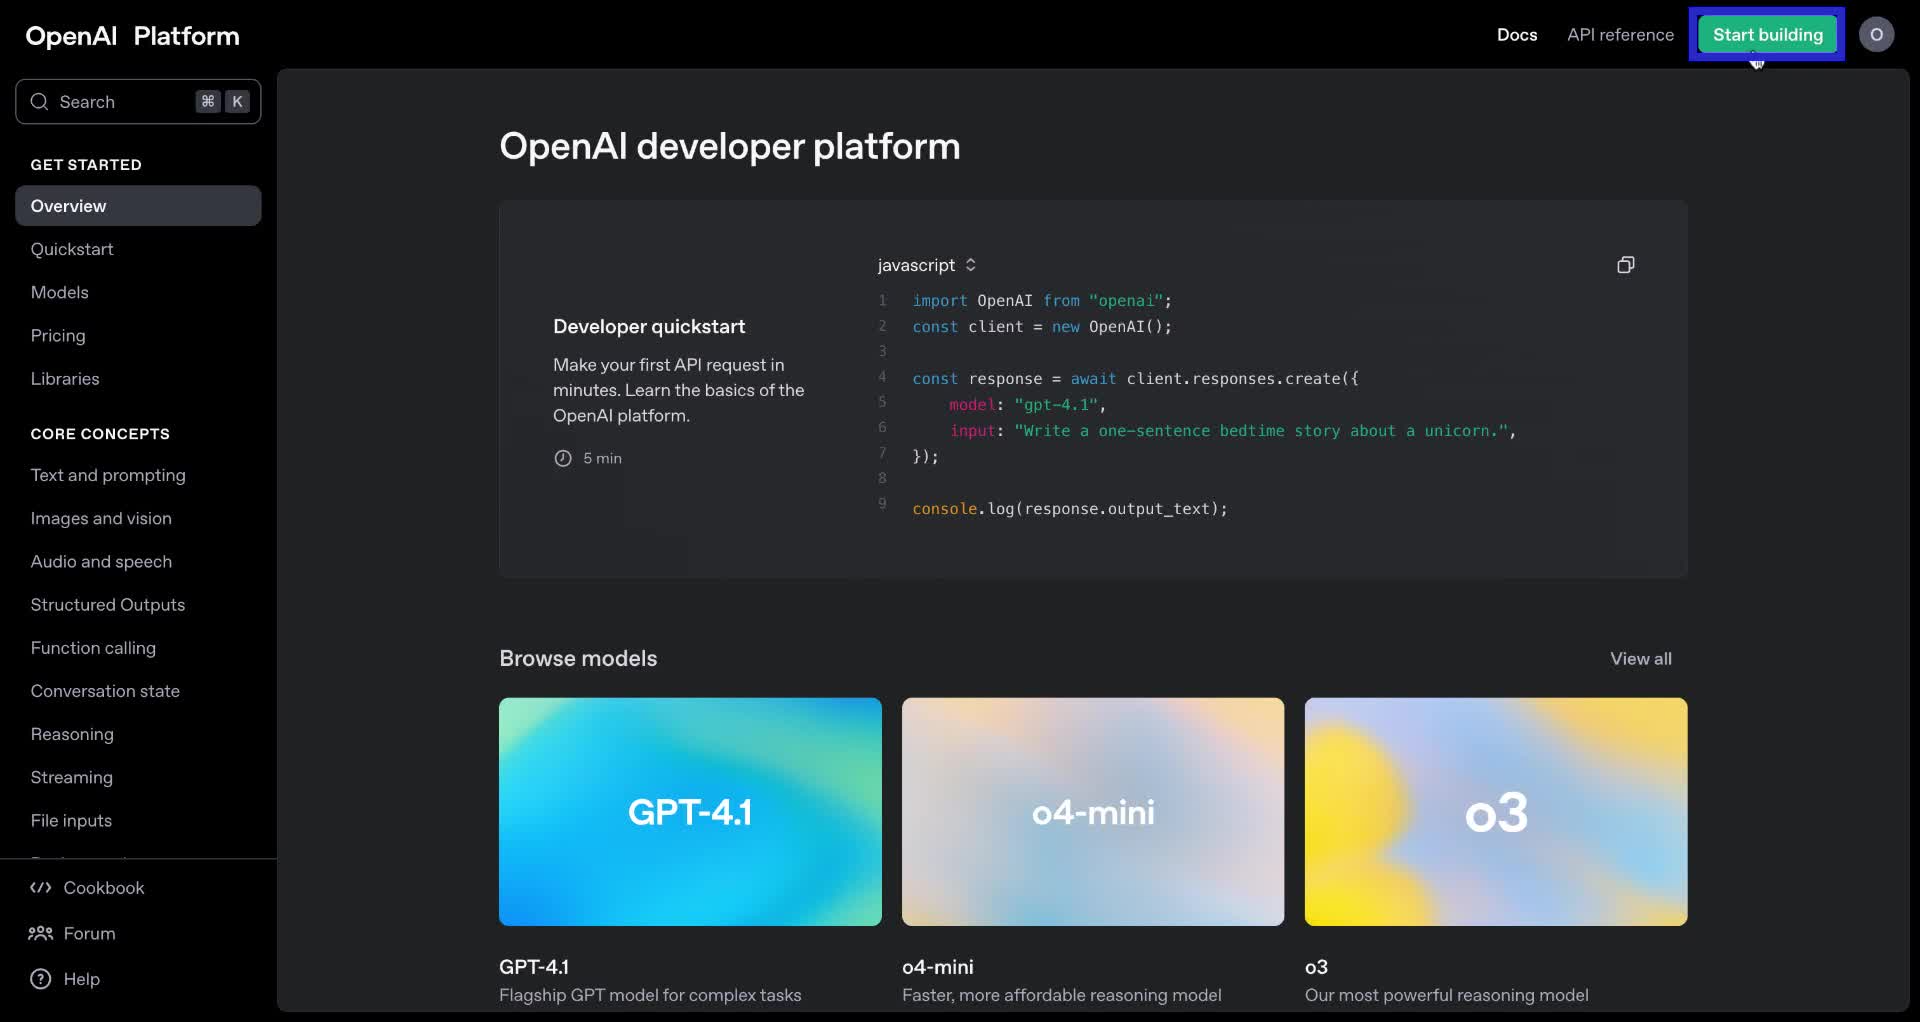Click the GPT-4.1 model thumbnail

(x=690, y=811)
